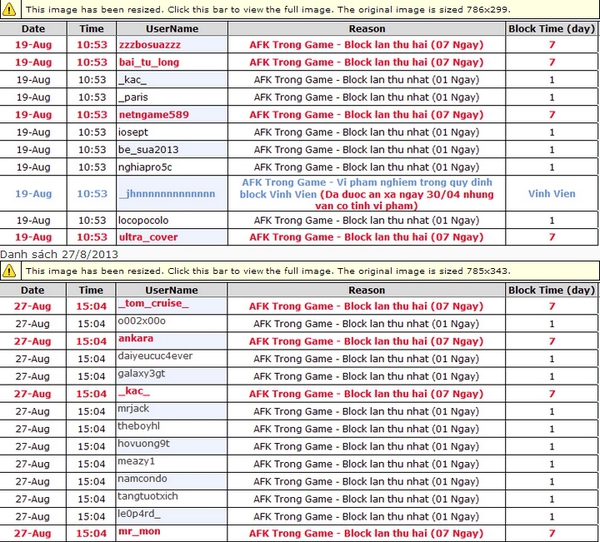Open full image via the 785x343 resize bar
This screenshot has height=542, width=600.
tap(300, 271)
